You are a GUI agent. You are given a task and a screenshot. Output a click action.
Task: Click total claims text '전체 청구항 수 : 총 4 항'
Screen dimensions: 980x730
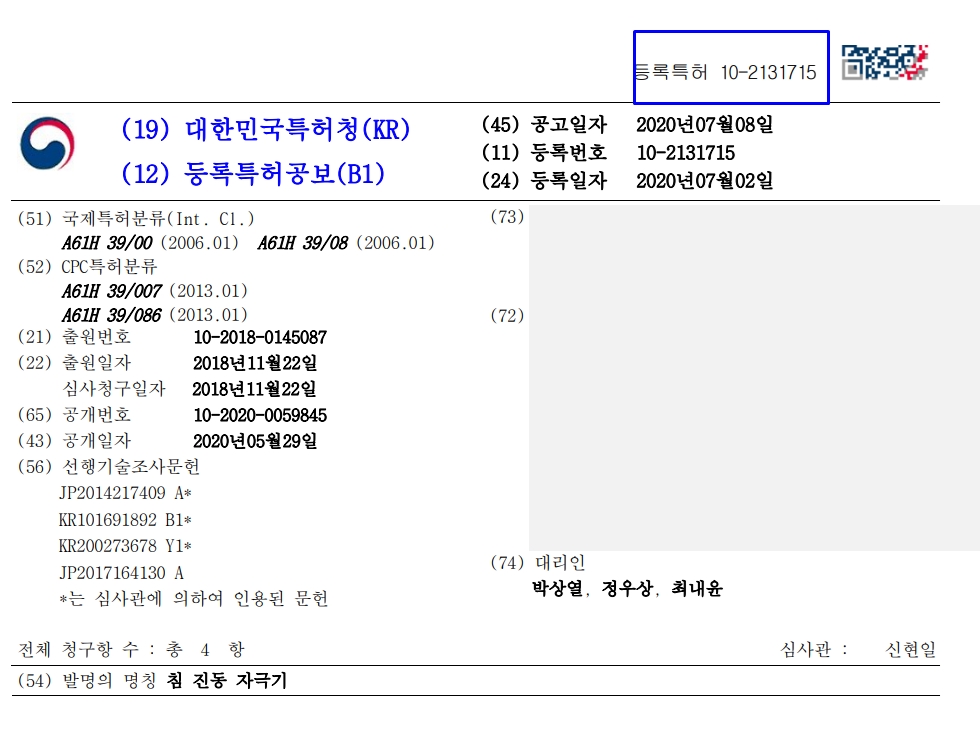pos(131,649)
